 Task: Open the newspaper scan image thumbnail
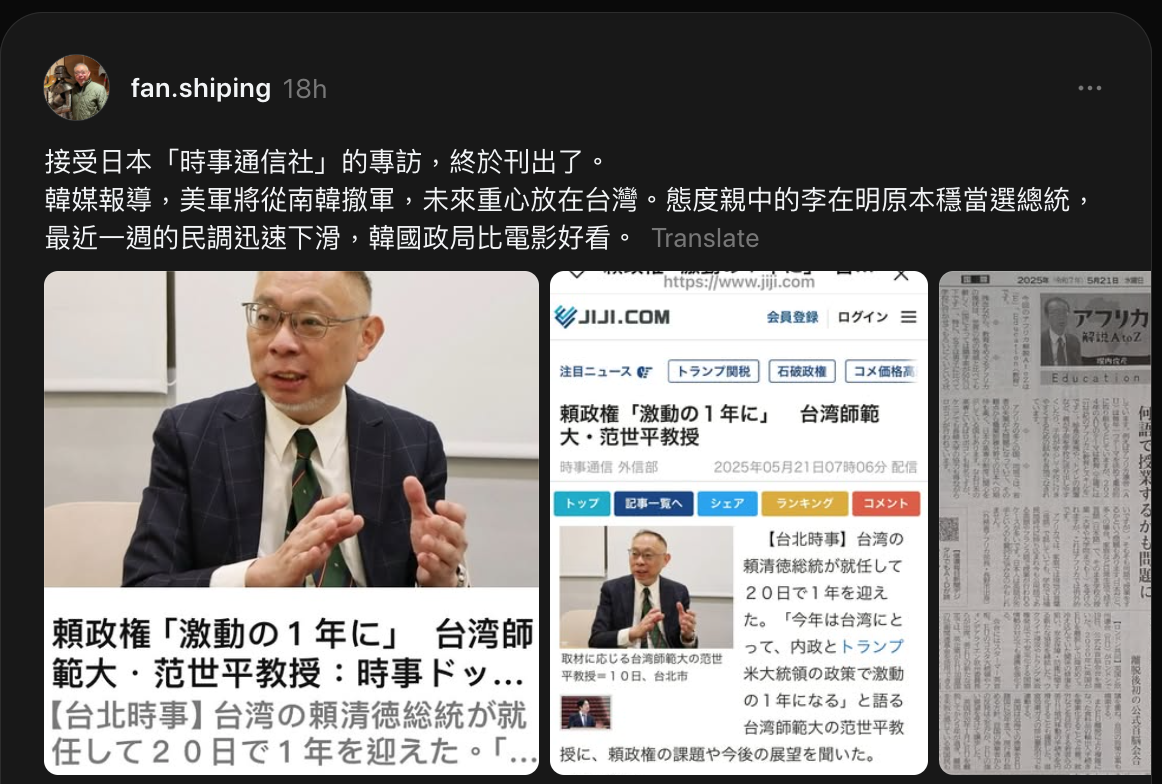click(1045, 523)
